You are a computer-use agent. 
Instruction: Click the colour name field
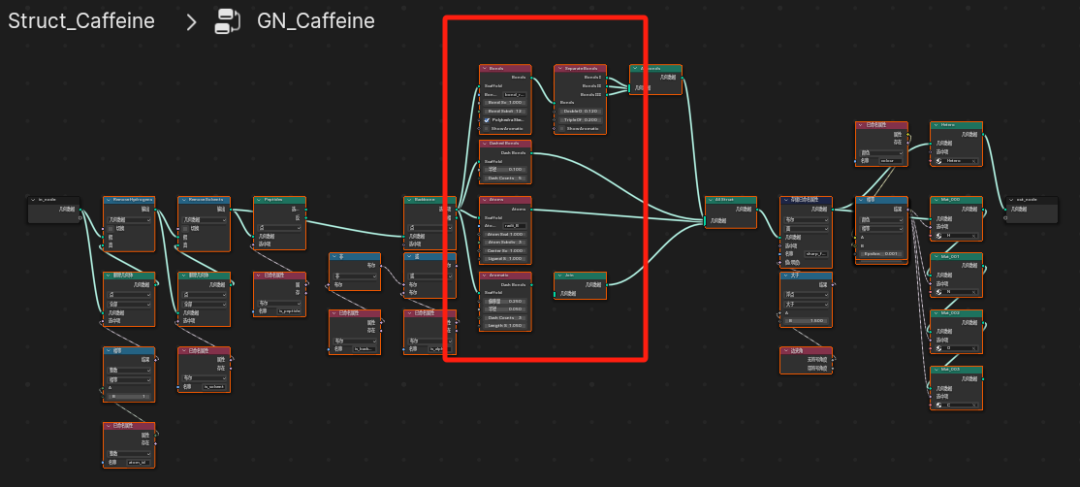click(x=892, y=160)
